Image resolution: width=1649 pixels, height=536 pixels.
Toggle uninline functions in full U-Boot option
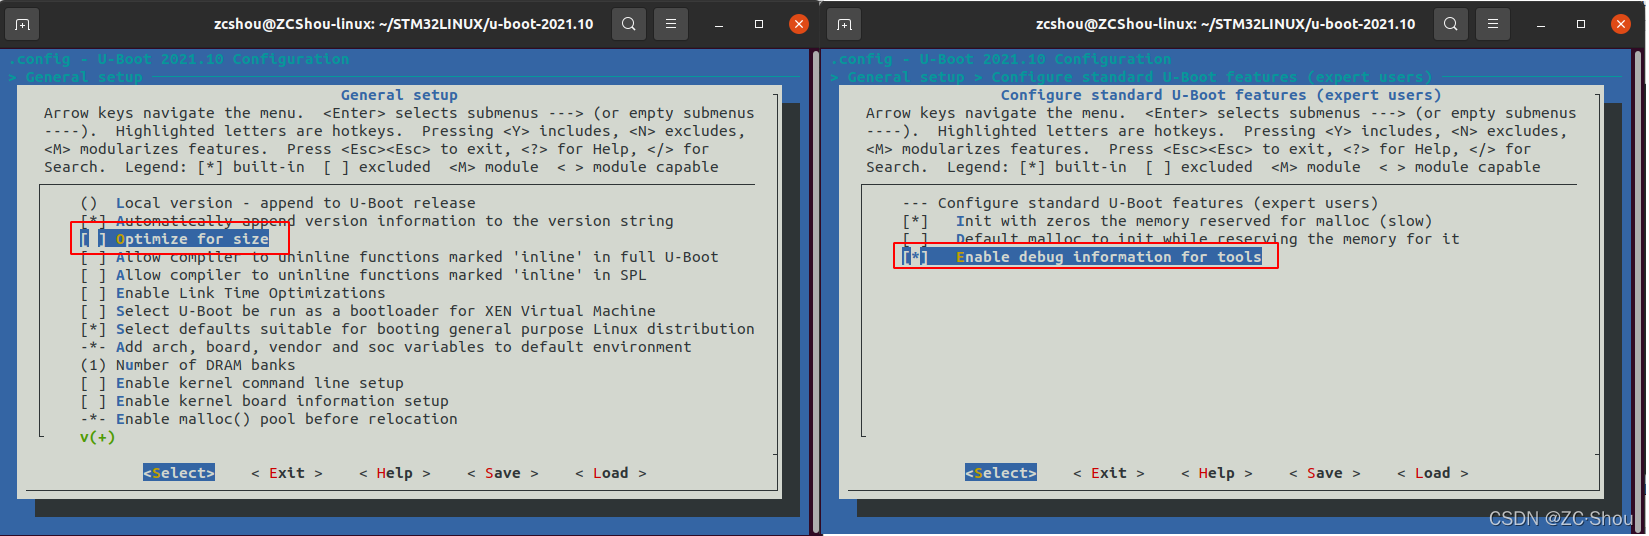pyautogui.click(x=399, y=257)
